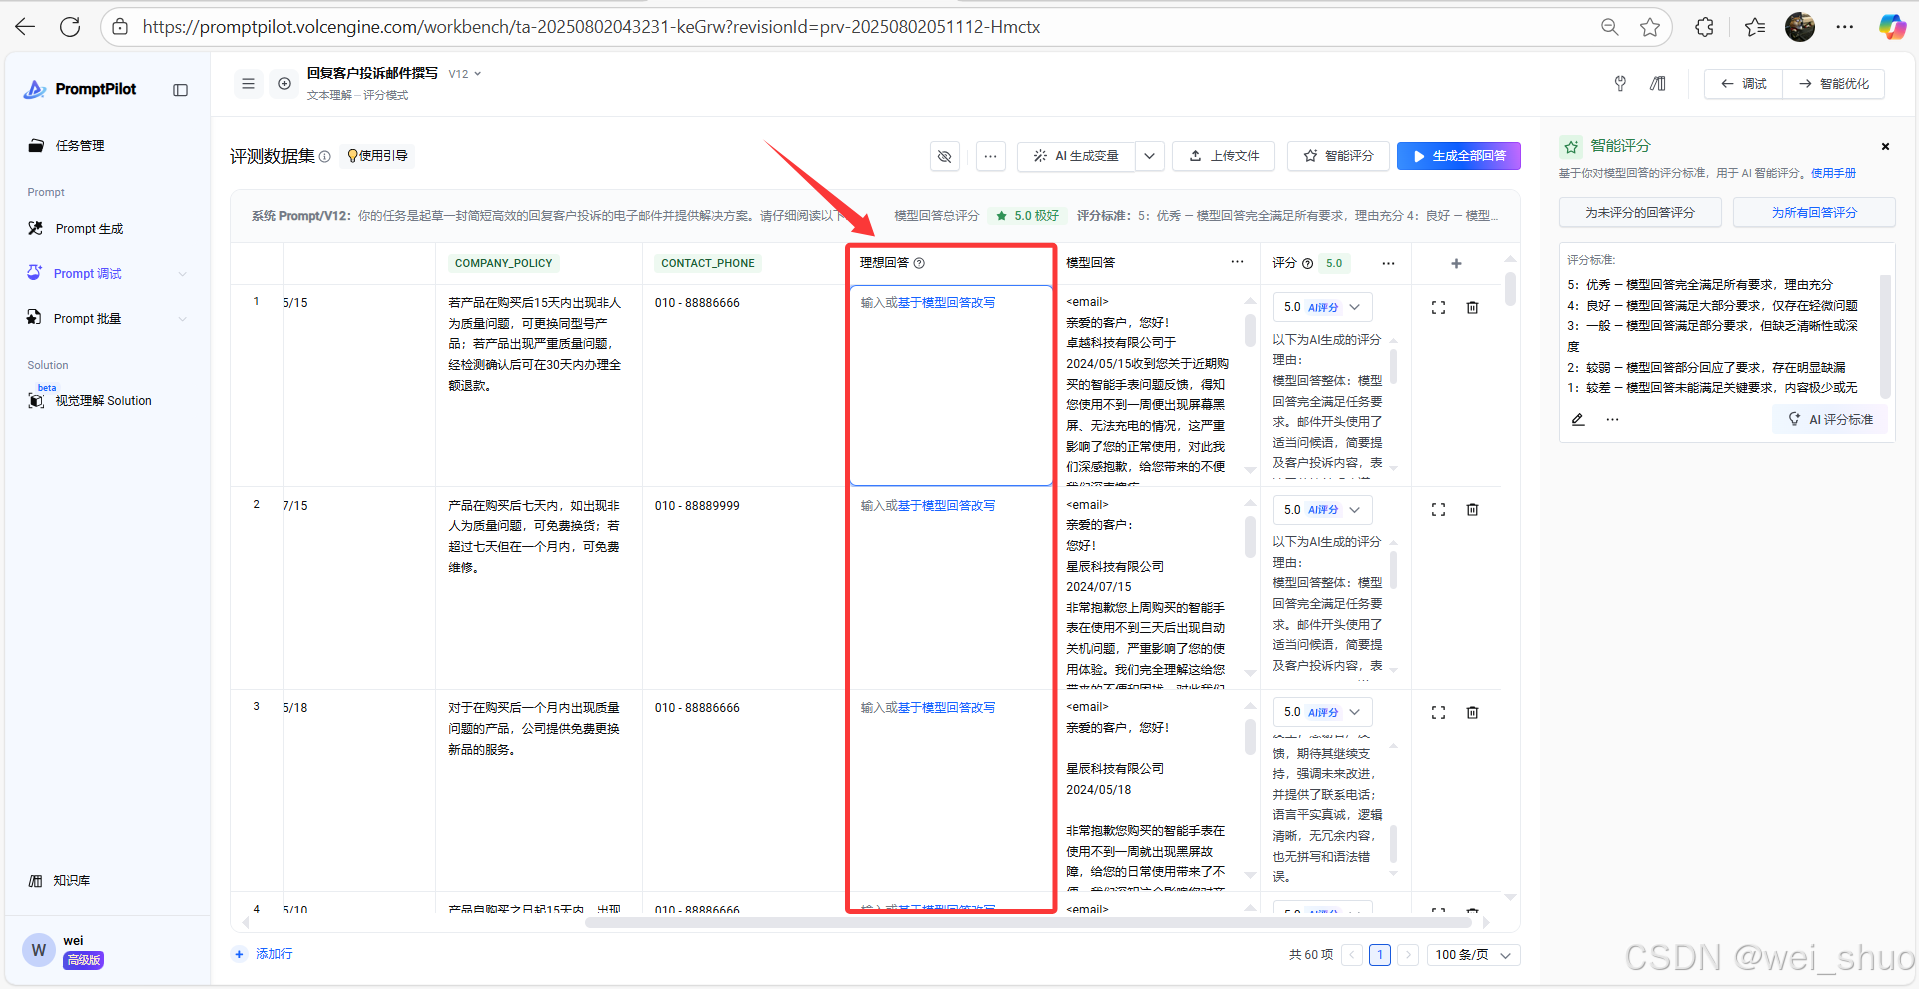Open the 评分 column ellipsis menu
The image size is (1919, 989).
coord(1388,263)
